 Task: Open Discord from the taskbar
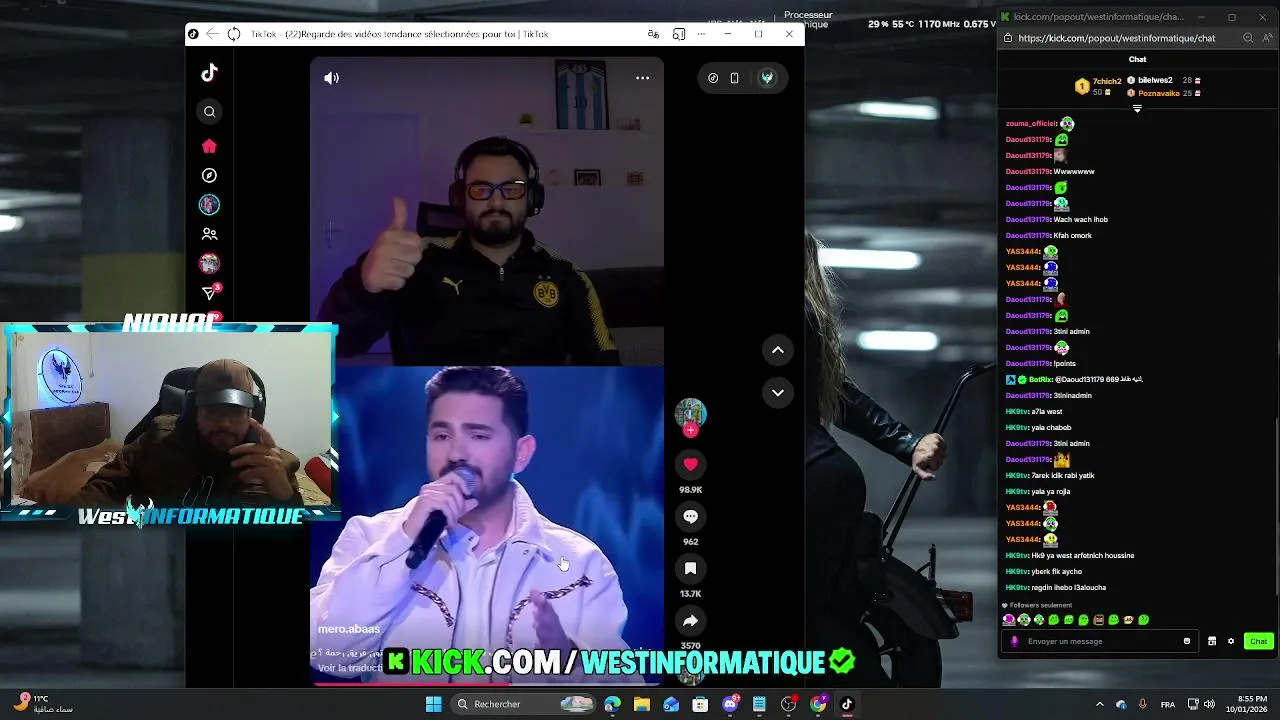pos(730,704)
